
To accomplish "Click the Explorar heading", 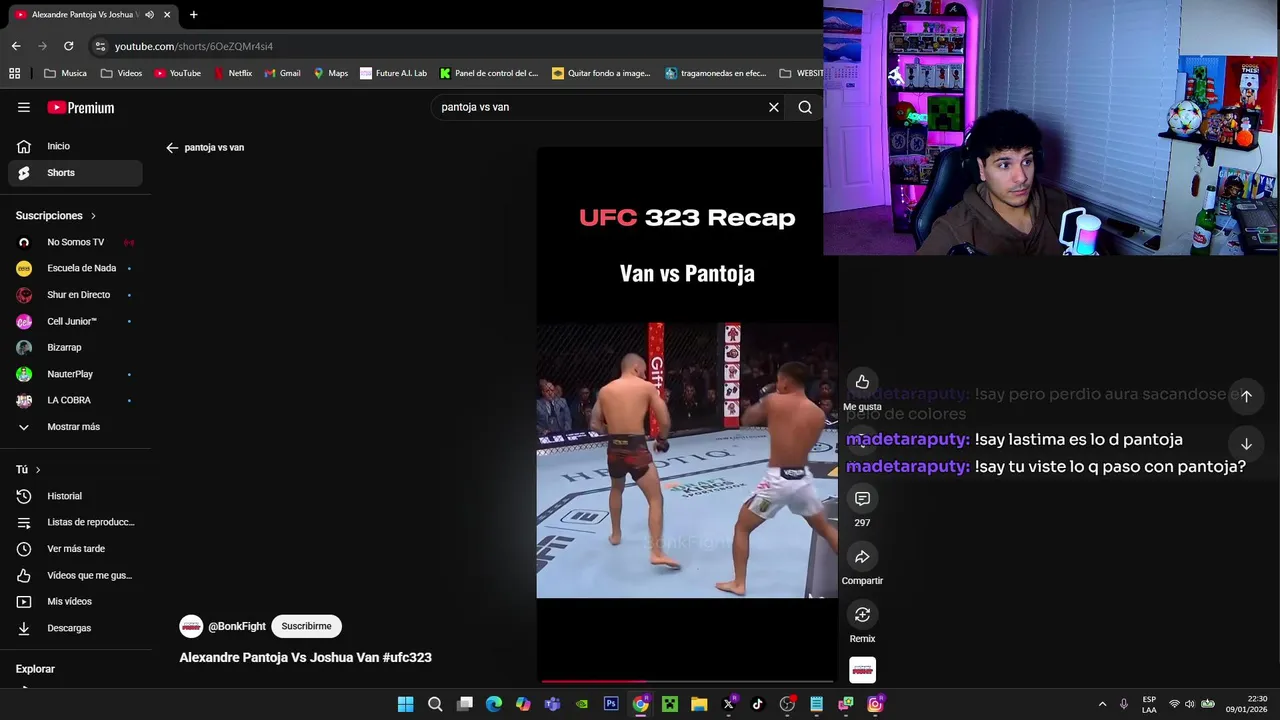I will tap(35, 669).
